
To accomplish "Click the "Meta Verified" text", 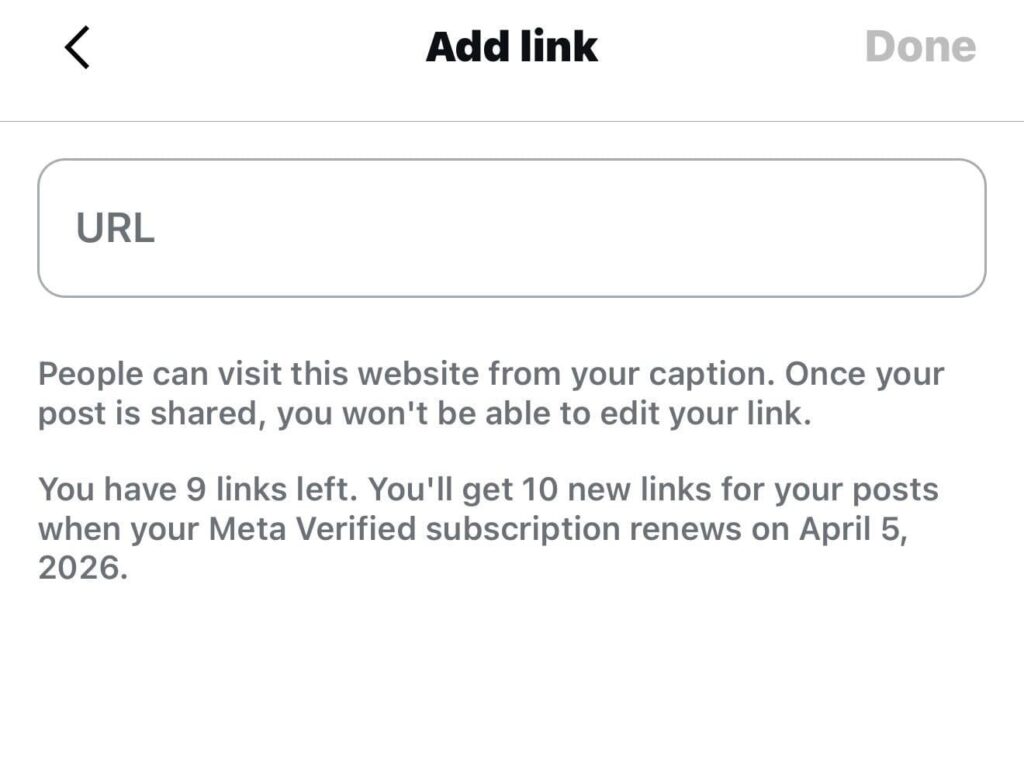I will (311, 529).
